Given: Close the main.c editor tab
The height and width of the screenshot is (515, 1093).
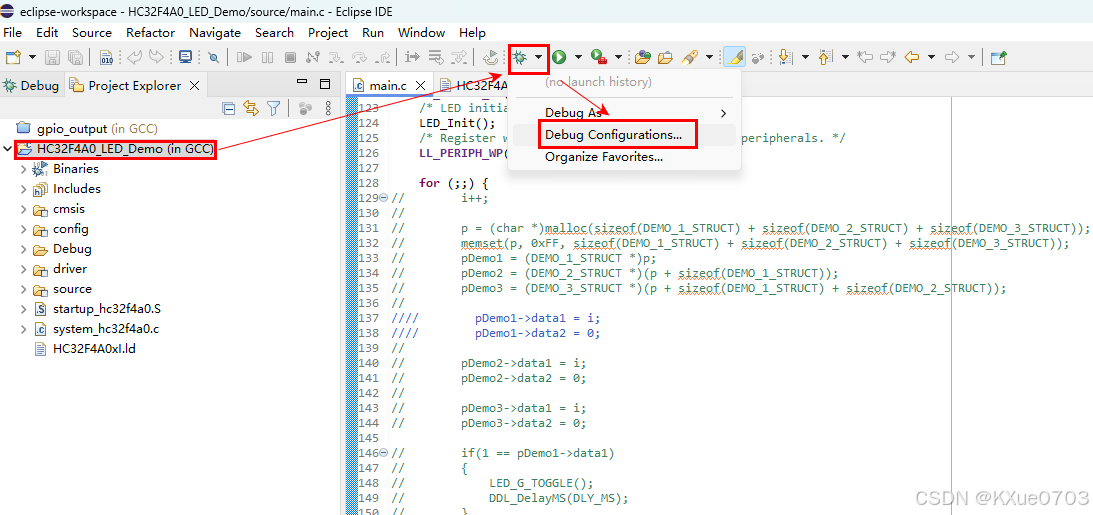Looking at the screenshot, I should click(x=420, y=86).
